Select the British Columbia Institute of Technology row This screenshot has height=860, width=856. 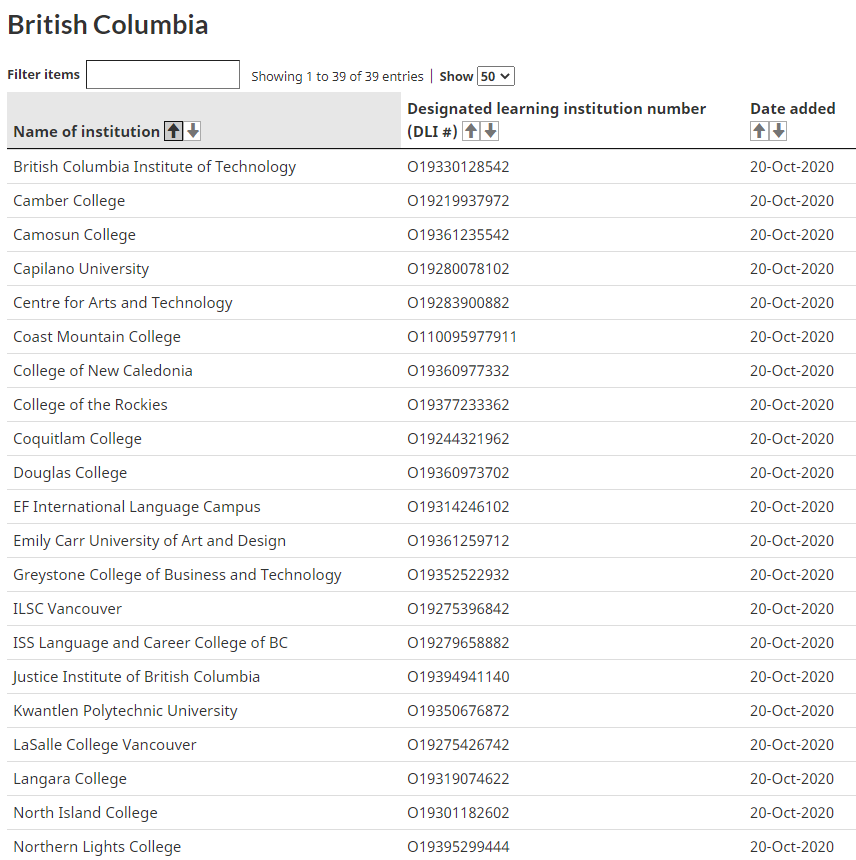click(x=431, y=167)
